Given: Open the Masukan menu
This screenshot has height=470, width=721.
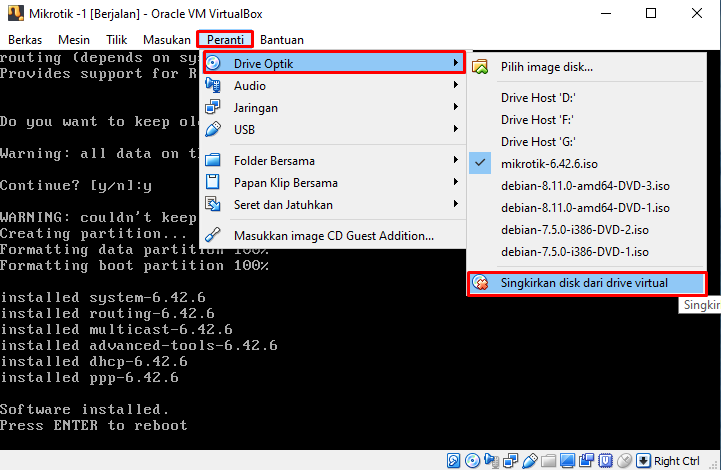Looking at the screenshot, I should (166, 40).
